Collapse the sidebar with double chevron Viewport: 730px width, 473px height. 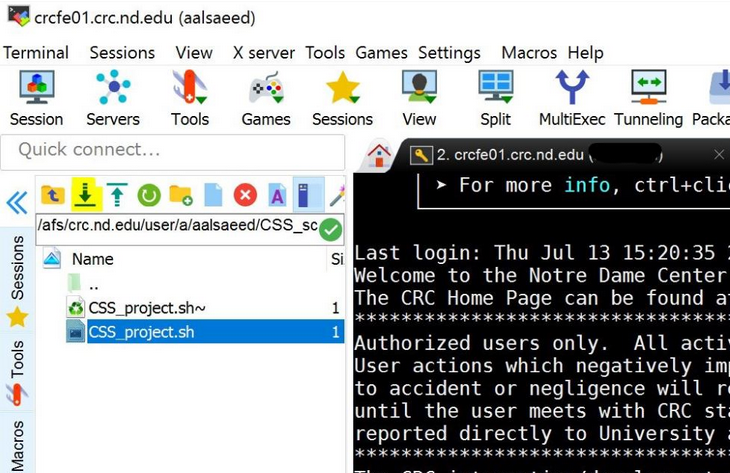tap(17, 203)
